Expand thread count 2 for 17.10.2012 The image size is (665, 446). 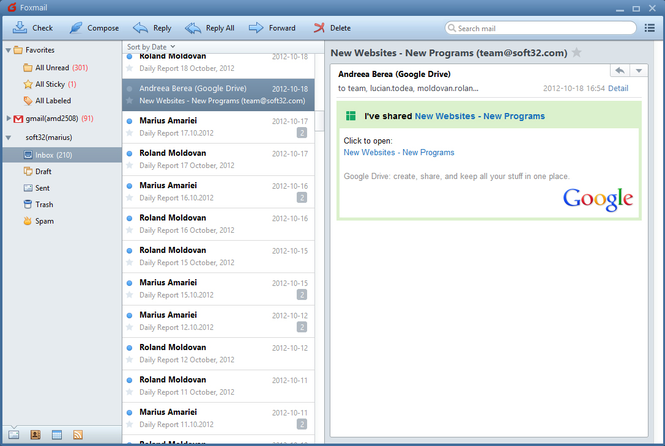coord(302,133)
